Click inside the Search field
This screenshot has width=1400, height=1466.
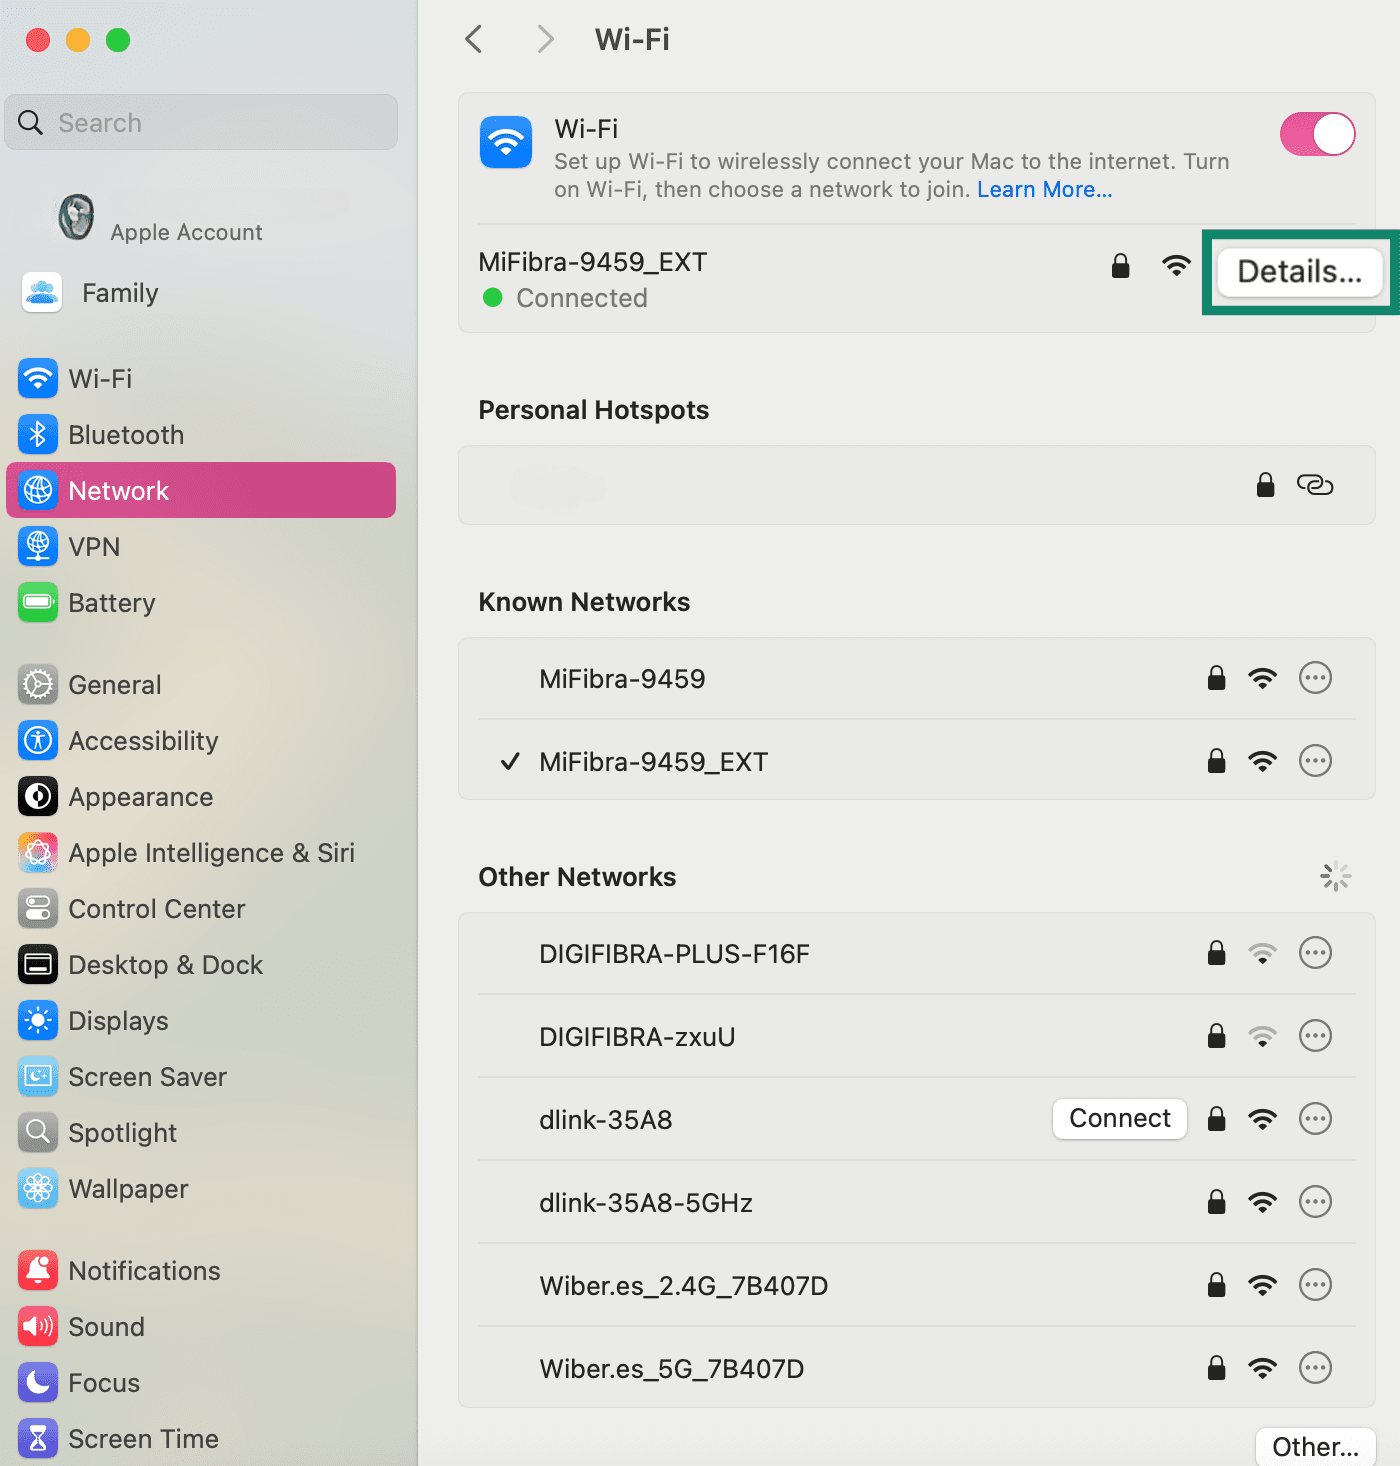200,122
